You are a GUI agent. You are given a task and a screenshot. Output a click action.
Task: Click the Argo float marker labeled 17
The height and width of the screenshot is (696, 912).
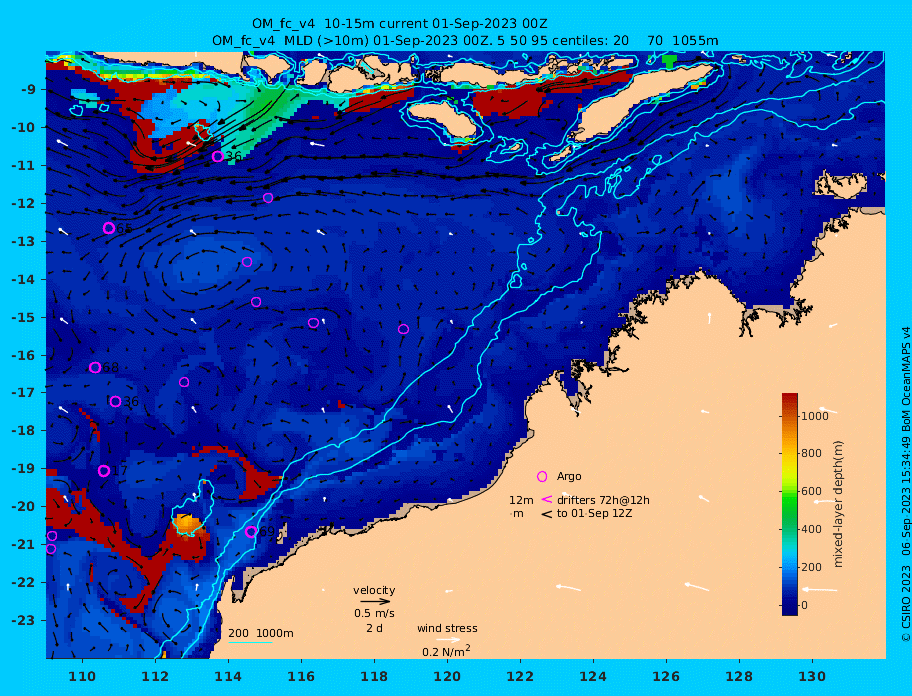[104, 470]
